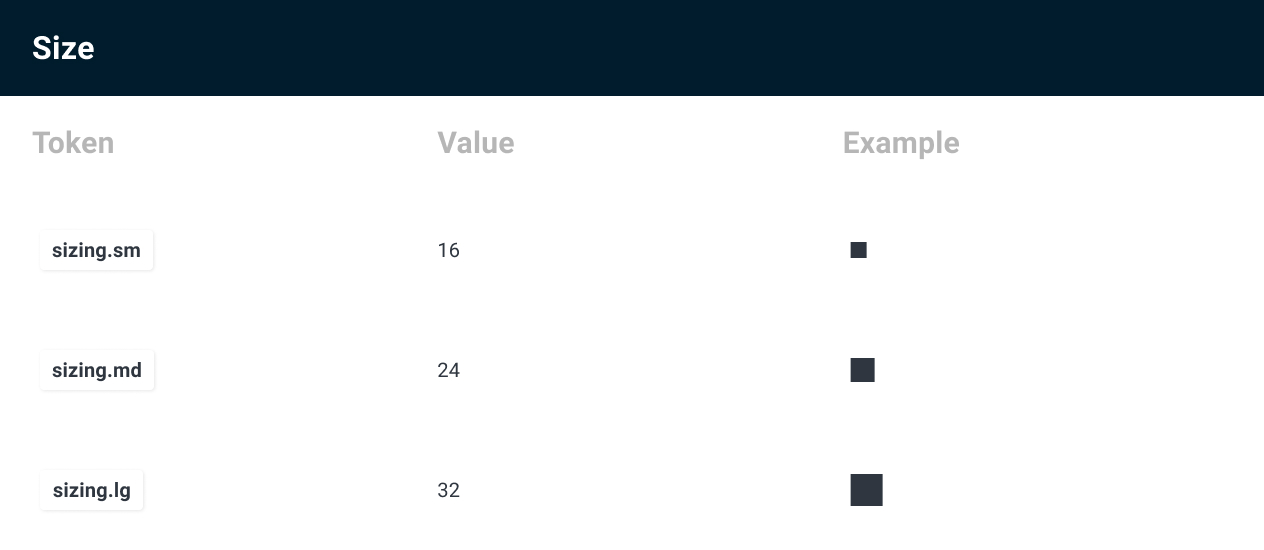Click the large 32 example square
The width and height of the screenshot is (1264, 550).
pyautogui.click(x=866, y=490)
